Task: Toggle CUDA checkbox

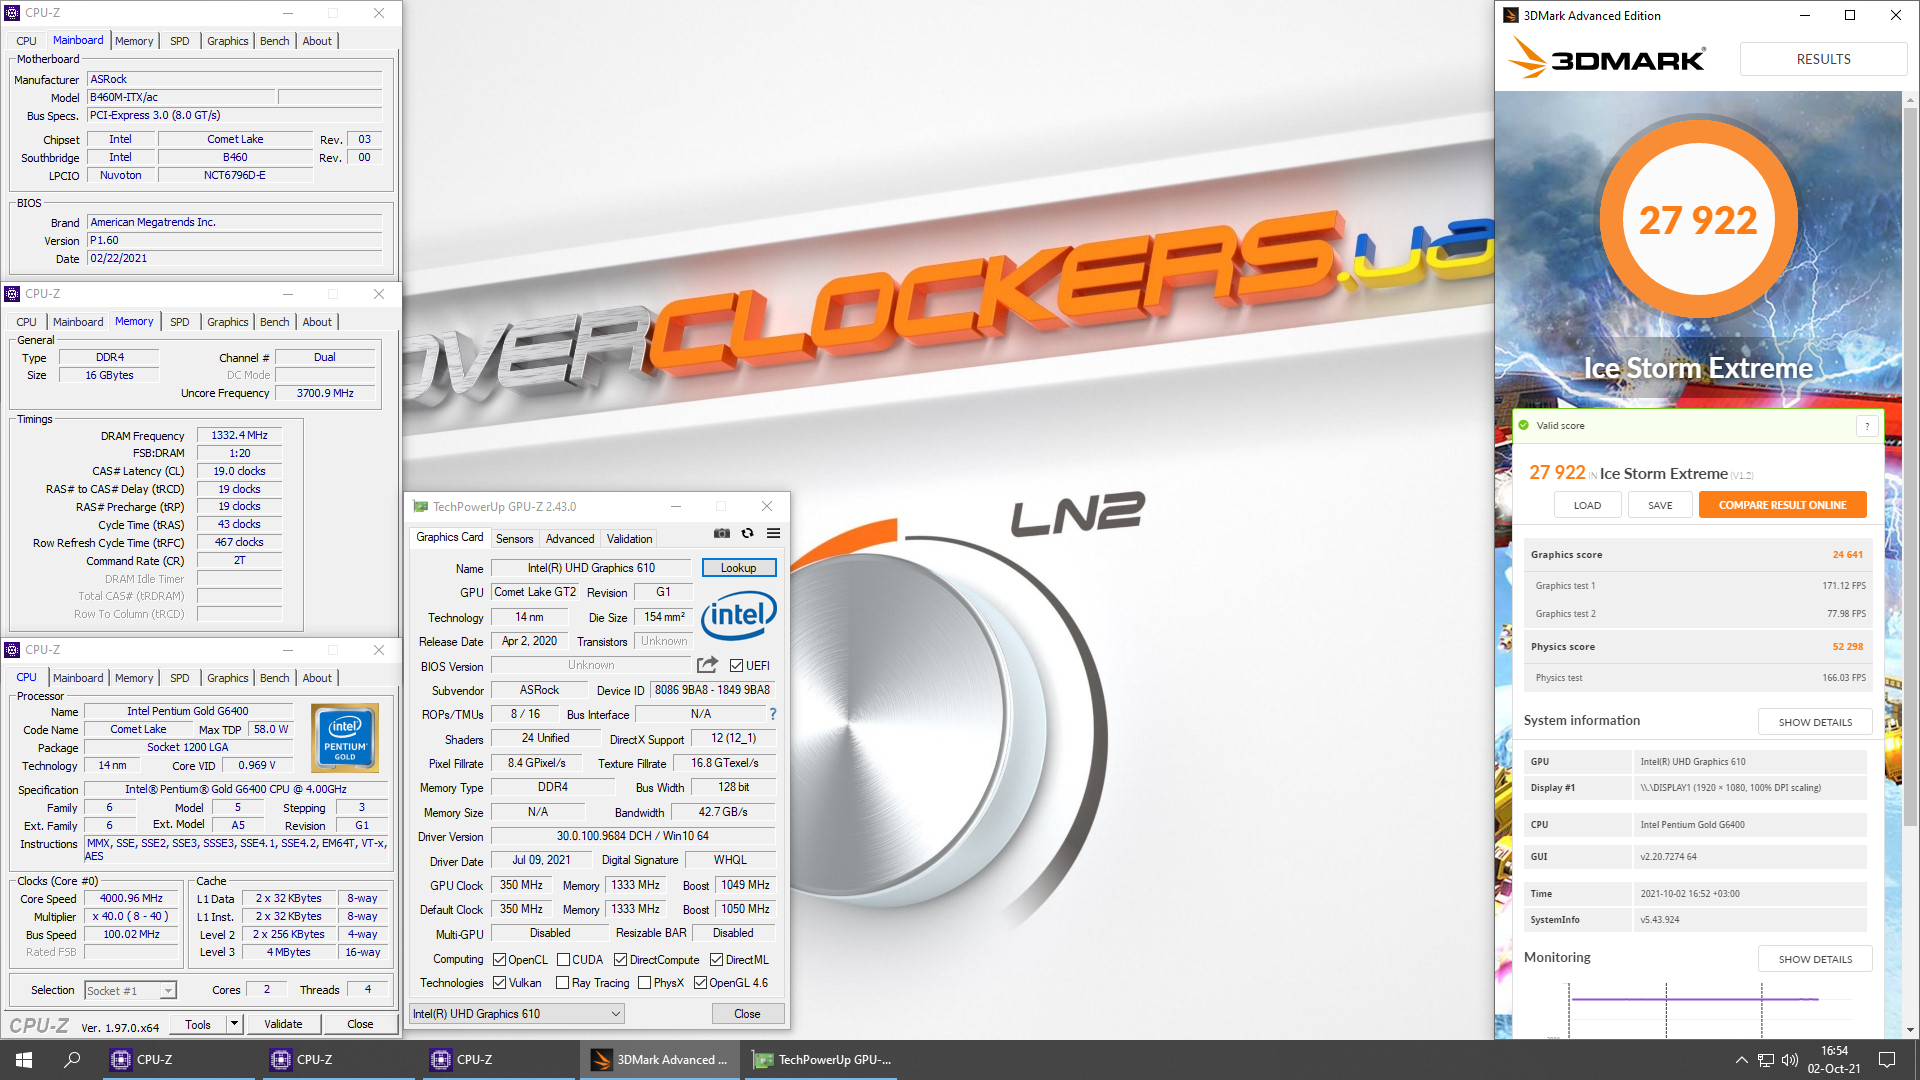Action: (x=563, y=960)
